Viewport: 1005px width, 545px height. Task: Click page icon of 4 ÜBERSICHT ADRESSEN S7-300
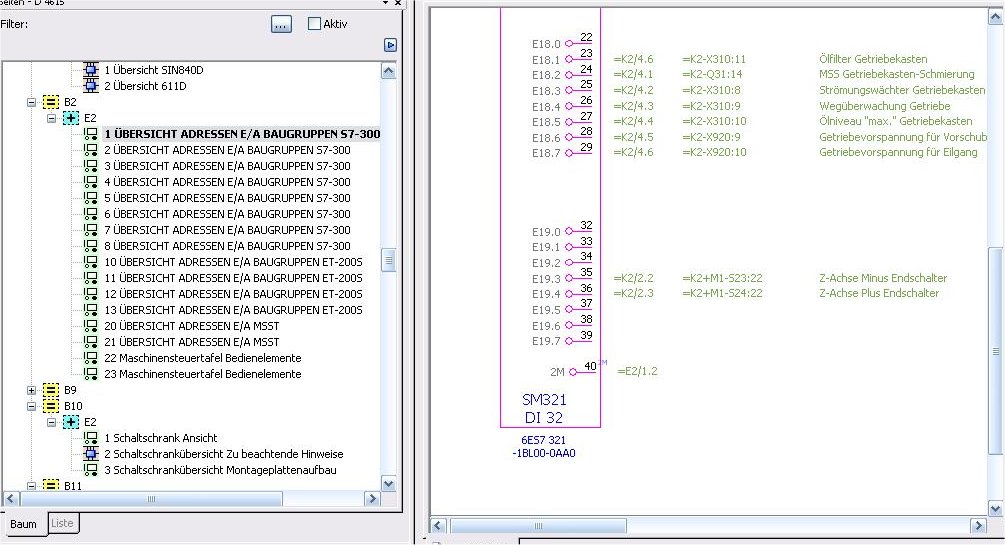pyautogui.click(x=91, y=182)
